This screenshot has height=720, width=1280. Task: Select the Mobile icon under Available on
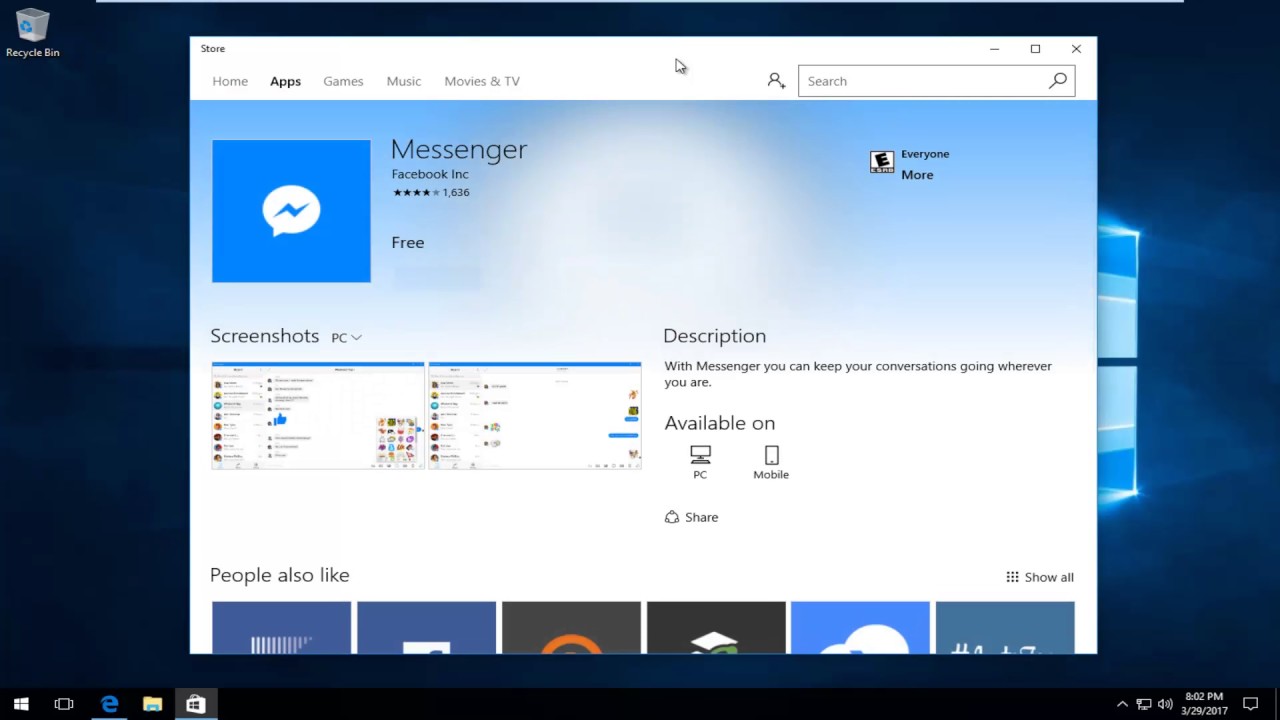pyautogui.click(x=771, y=453)
